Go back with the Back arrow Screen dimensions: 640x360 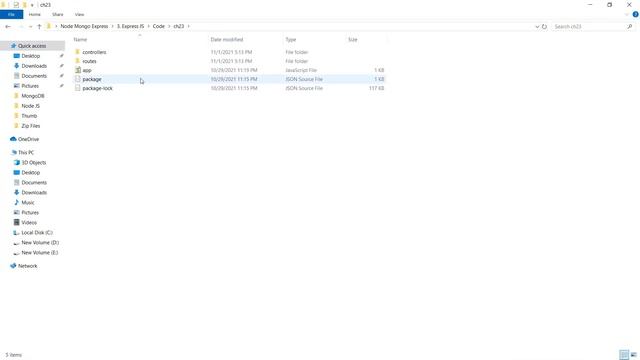point(8,27)
